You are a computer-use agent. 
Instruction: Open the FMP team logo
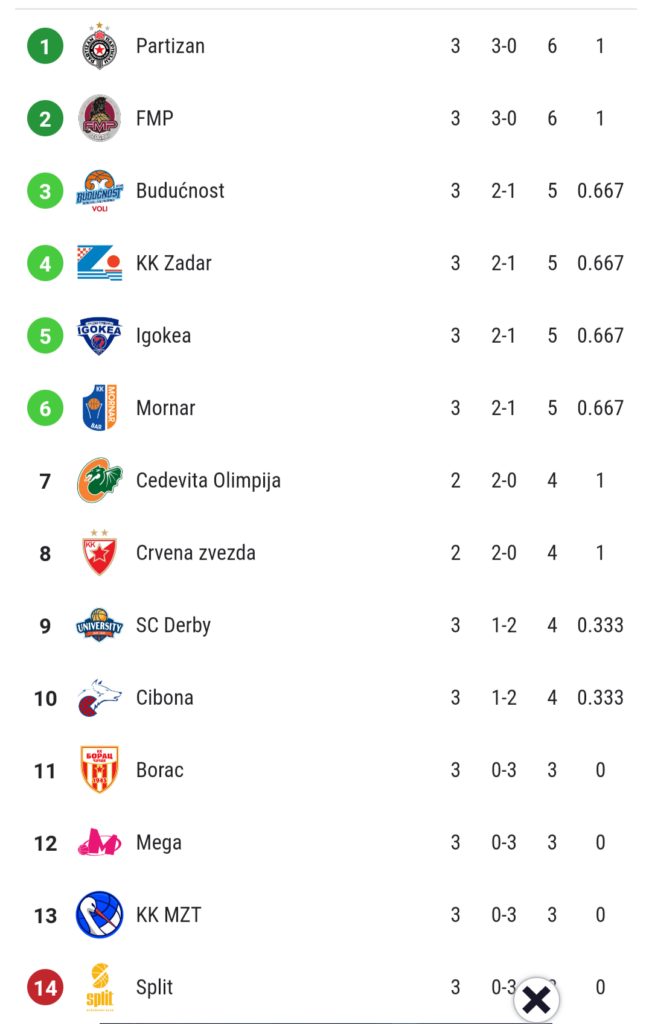(x=99, y=118)
